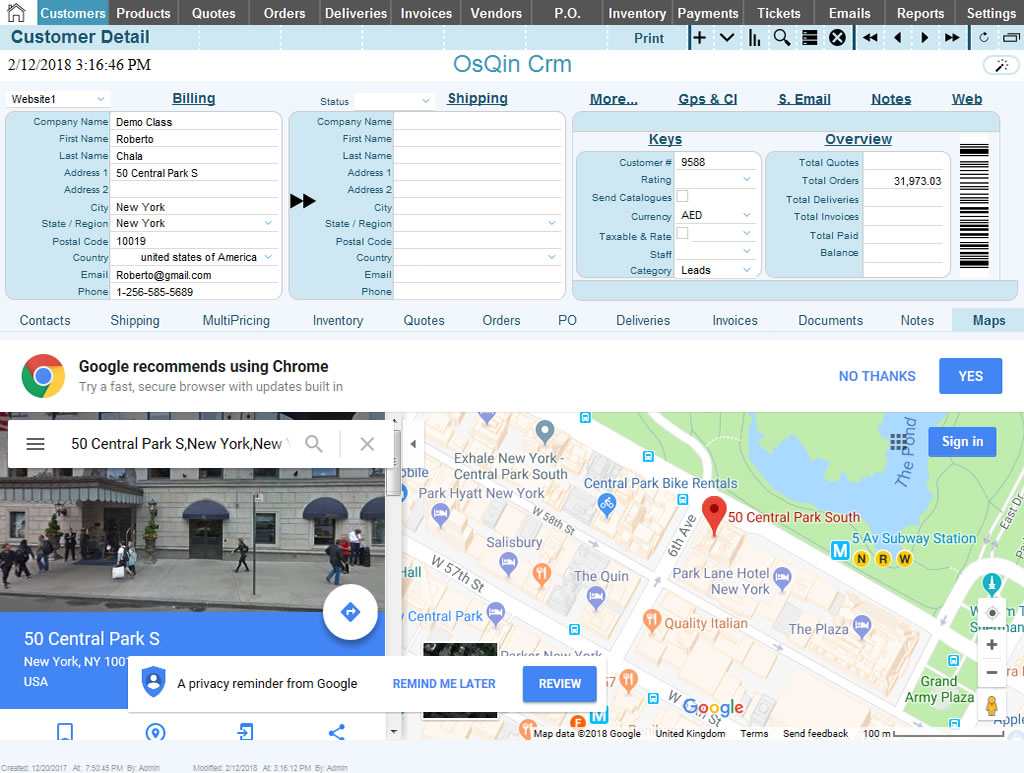This screenshot has height=773, width=1024.
Task: Go to the Home icon
Action: tap(16, 12)
